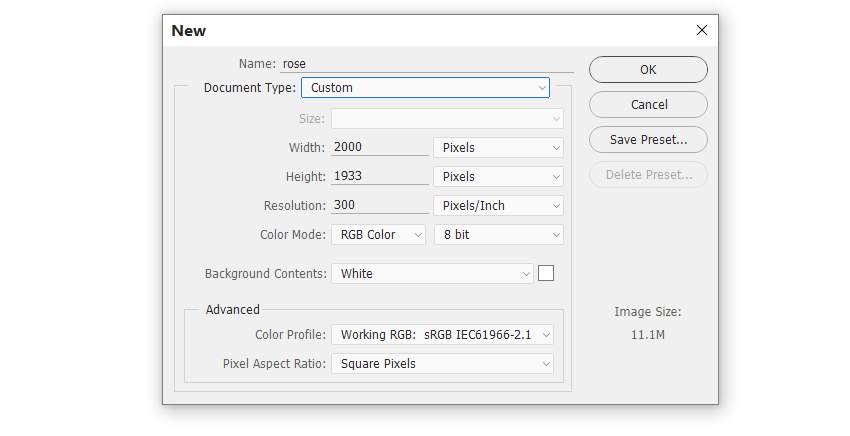Image resolution: width=850 pixels, height=436 pixels.
Task: Close the New document dialog
Action: click(701, 30)
